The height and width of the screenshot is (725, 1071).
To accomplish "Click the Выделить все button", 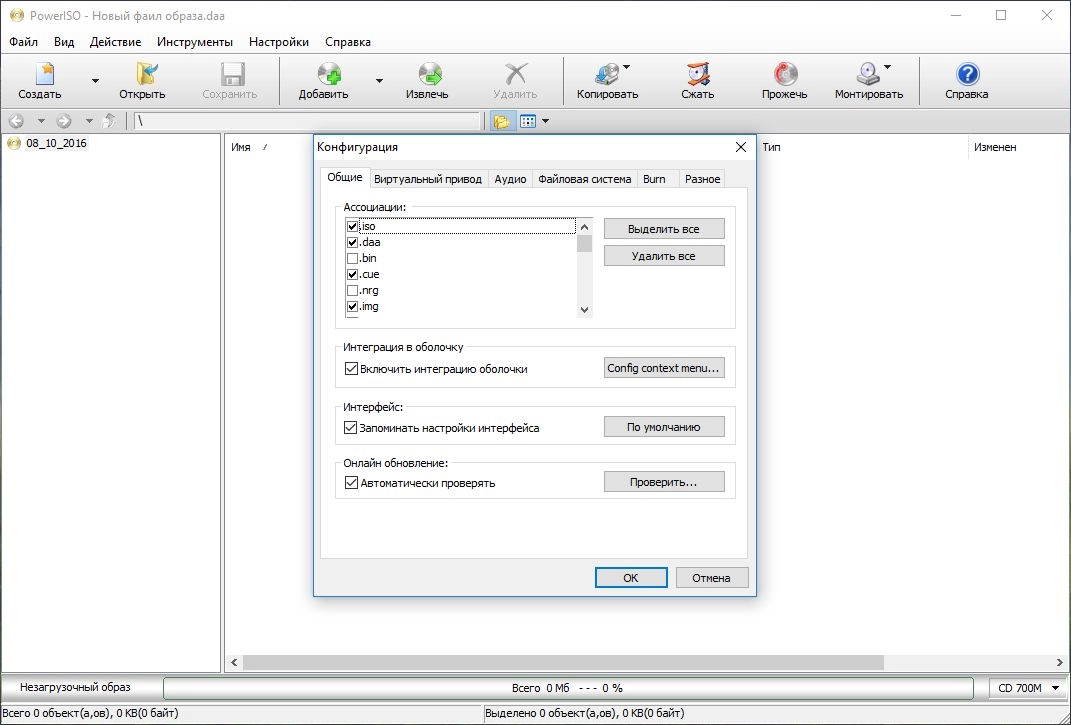I will (x=664, y=229).
